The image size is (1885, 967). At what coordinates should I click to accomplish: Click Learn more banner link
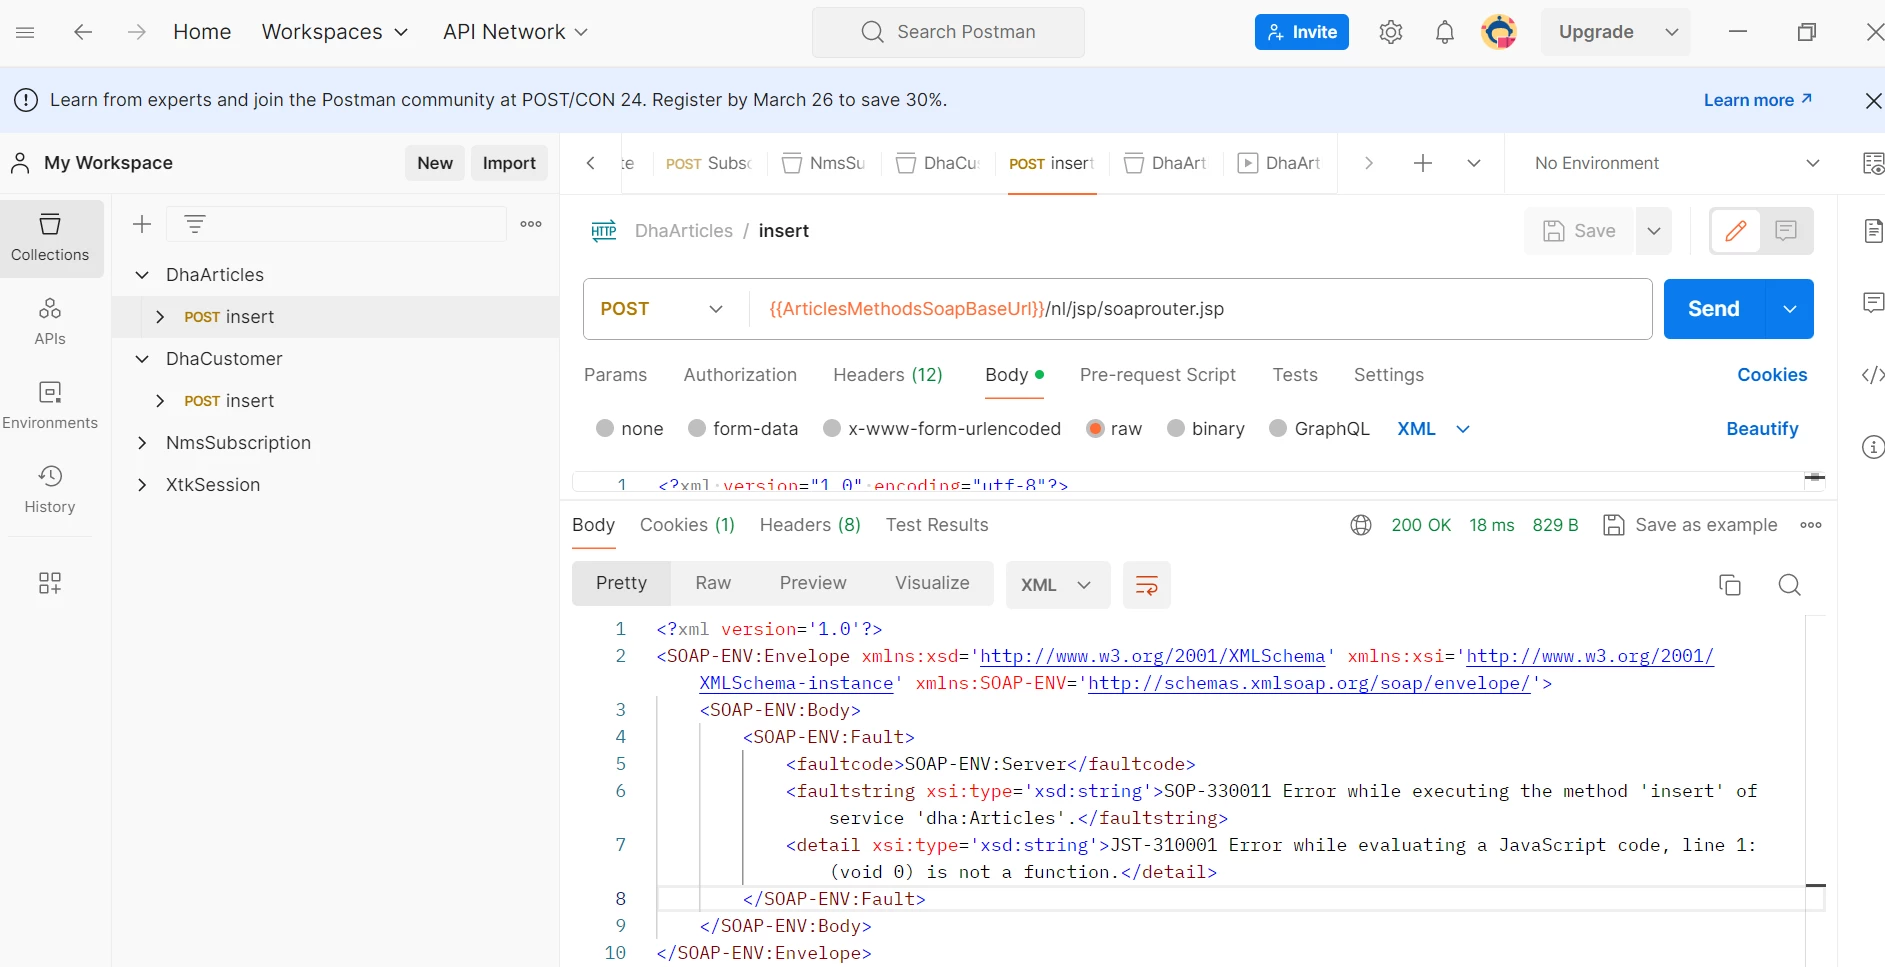tap(1757, 100)
